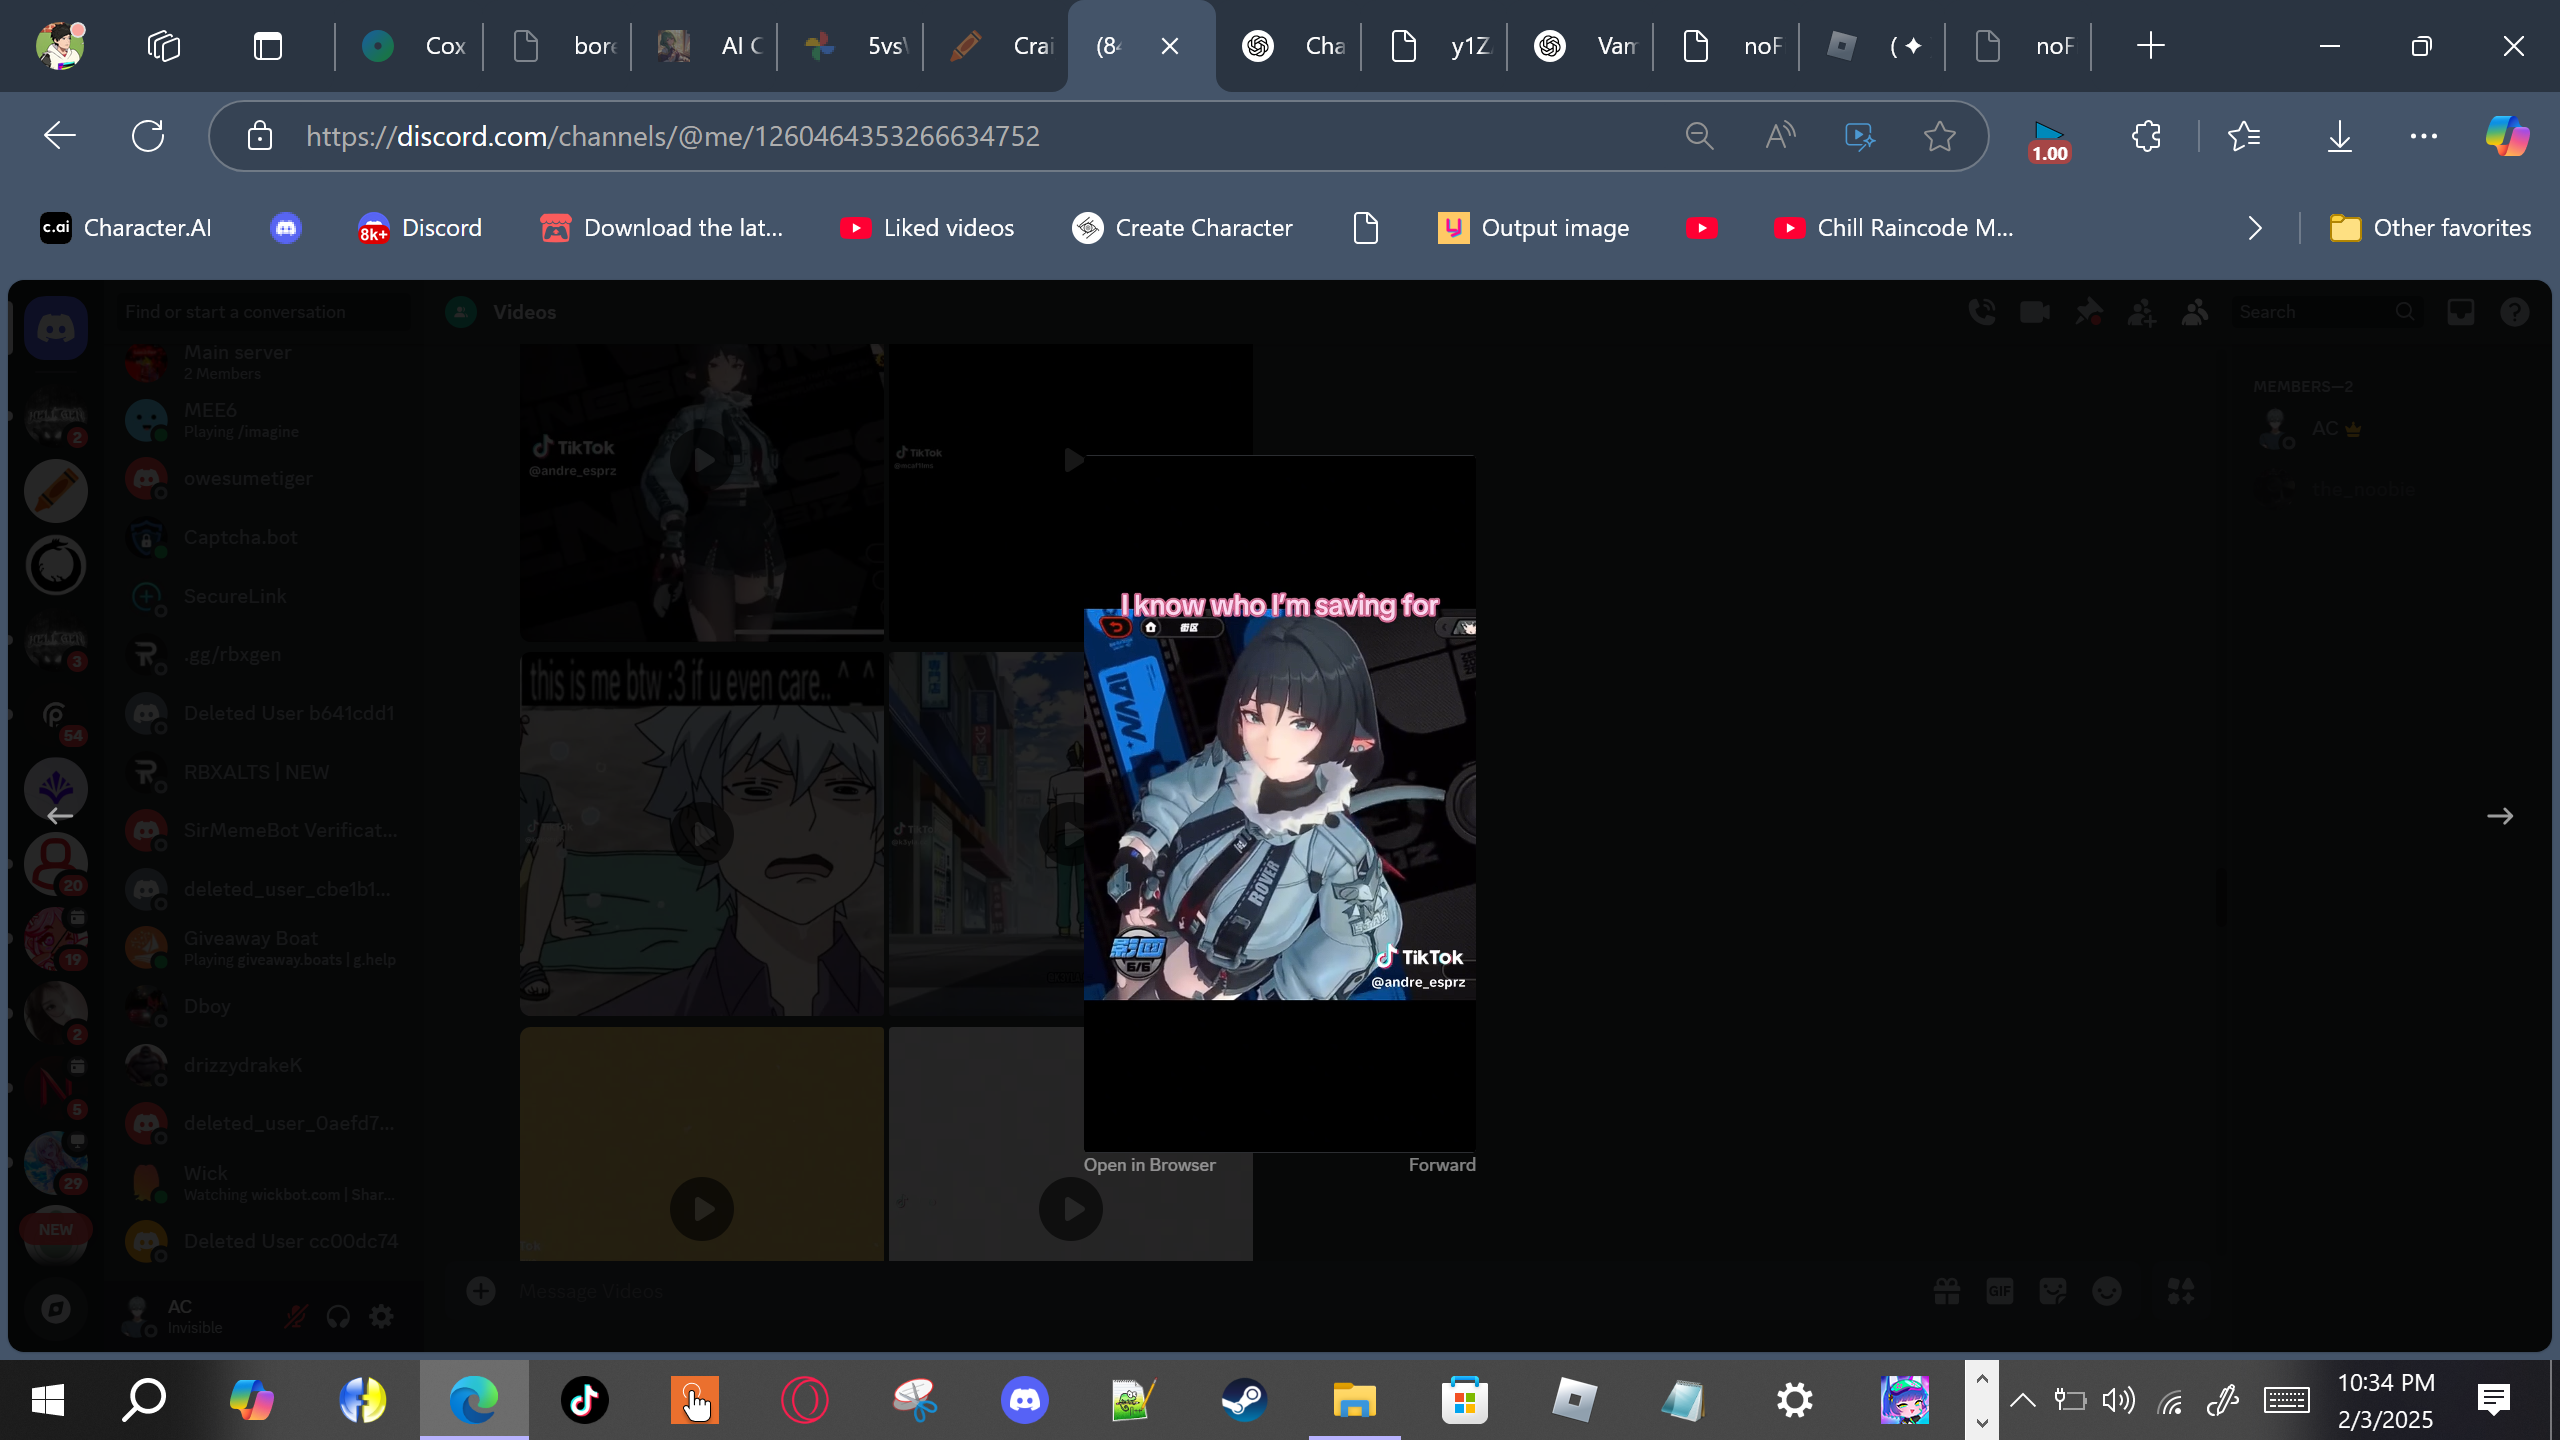This screenshot has height=1440, width=2560.
Task: Open Opera browser from the taskbar
Action: pyautogui.click(x=805, y=1400)
